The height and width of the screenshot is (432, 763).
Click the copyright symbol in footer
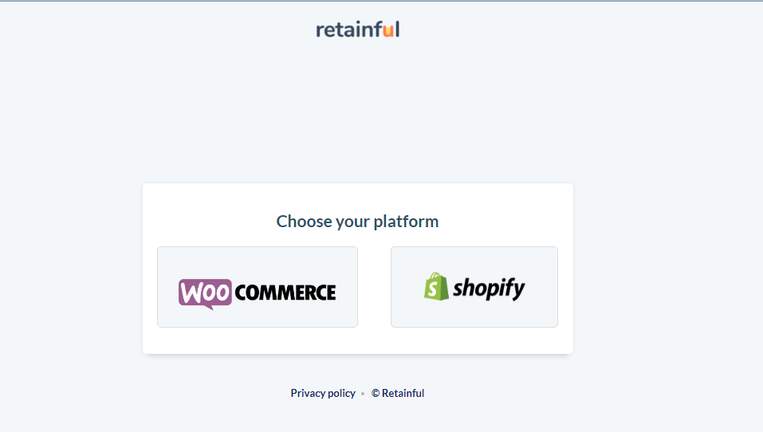click(376, 393)
